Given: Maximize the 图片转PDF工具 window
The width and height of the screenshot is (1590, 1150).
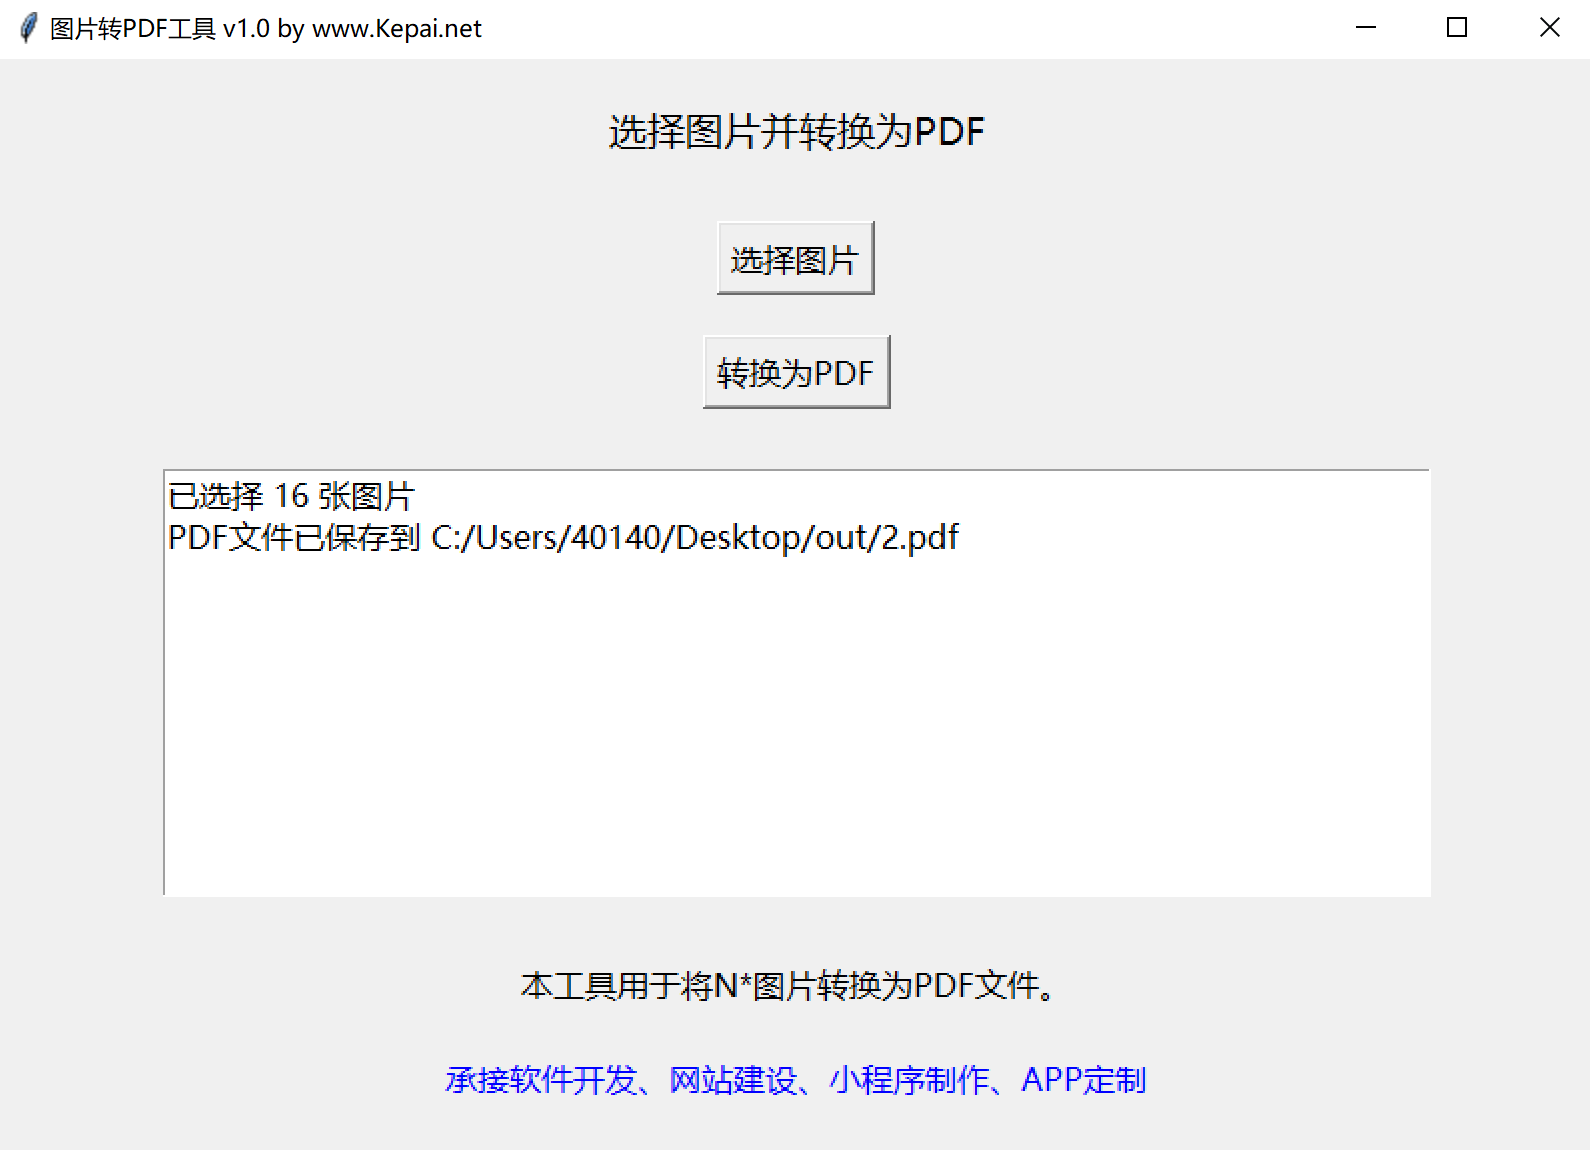Looking at the screenshot, I should pyautogui.click(x=1457, y=28).
